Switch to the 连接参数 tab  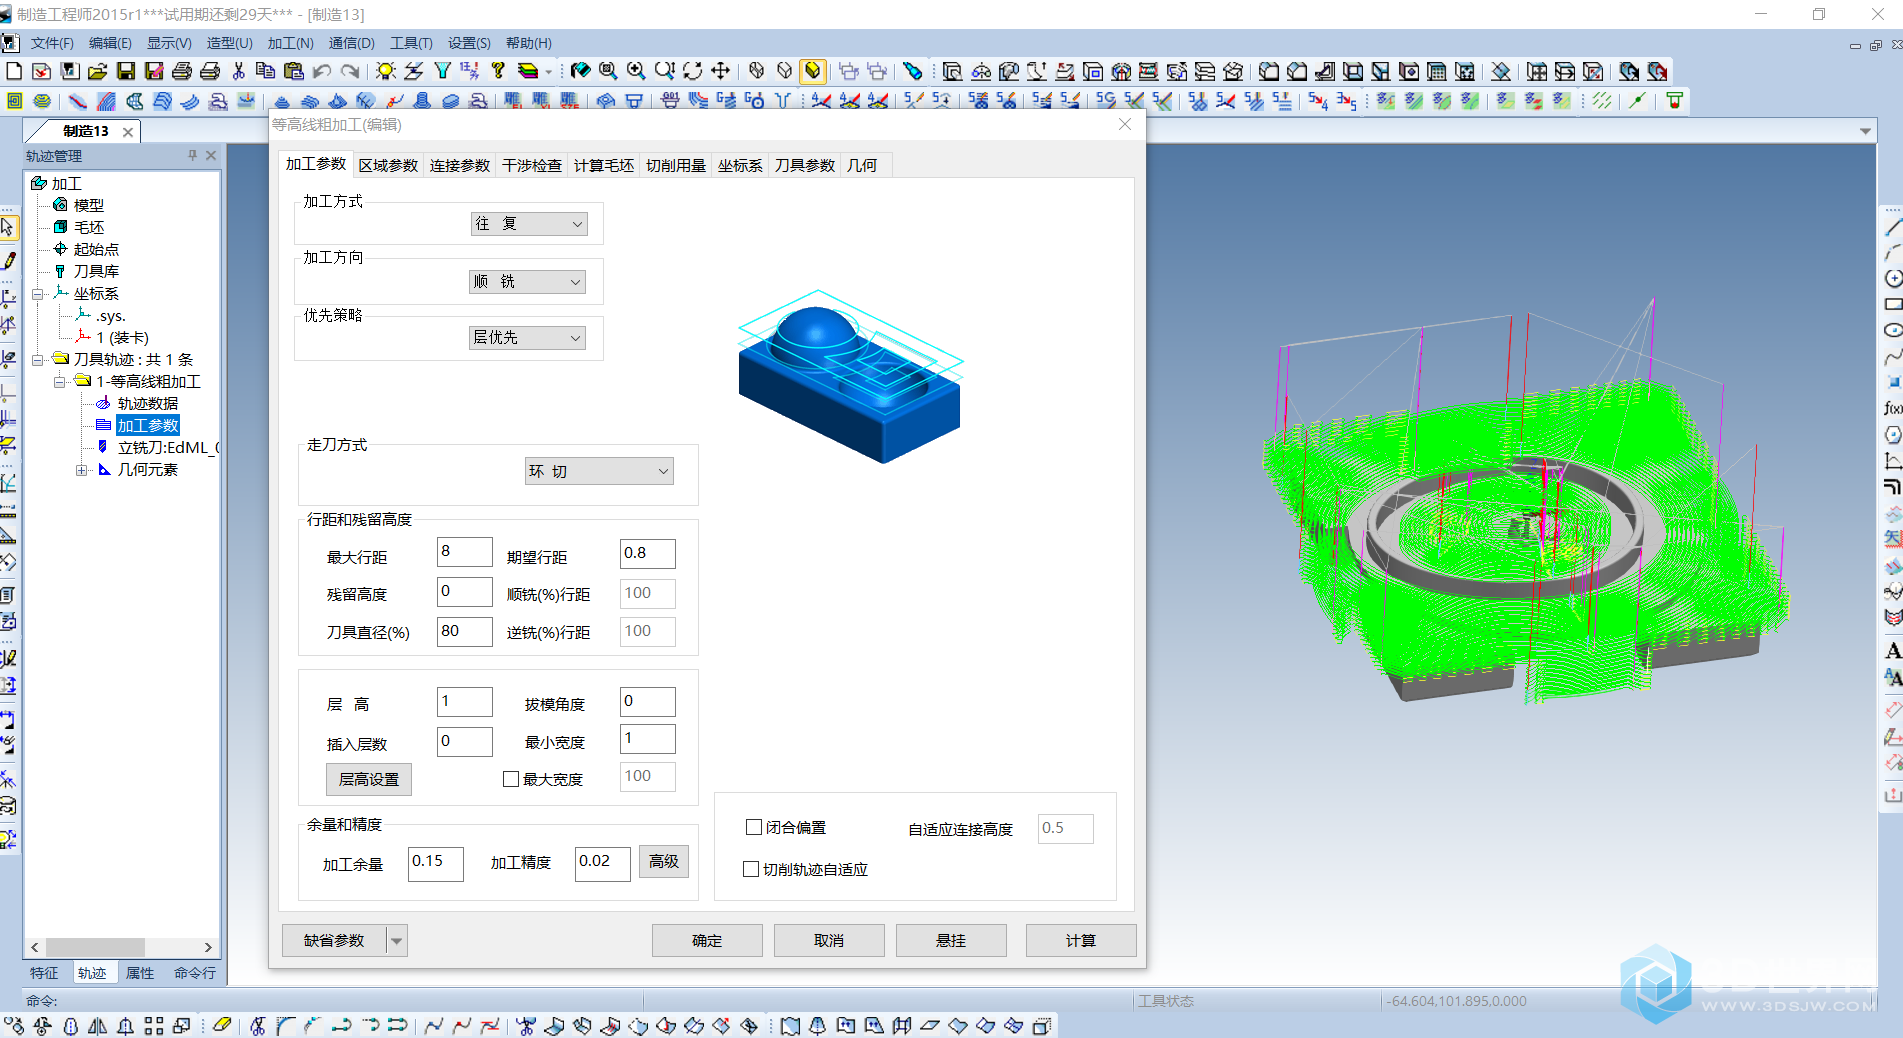tap(460, 165)
